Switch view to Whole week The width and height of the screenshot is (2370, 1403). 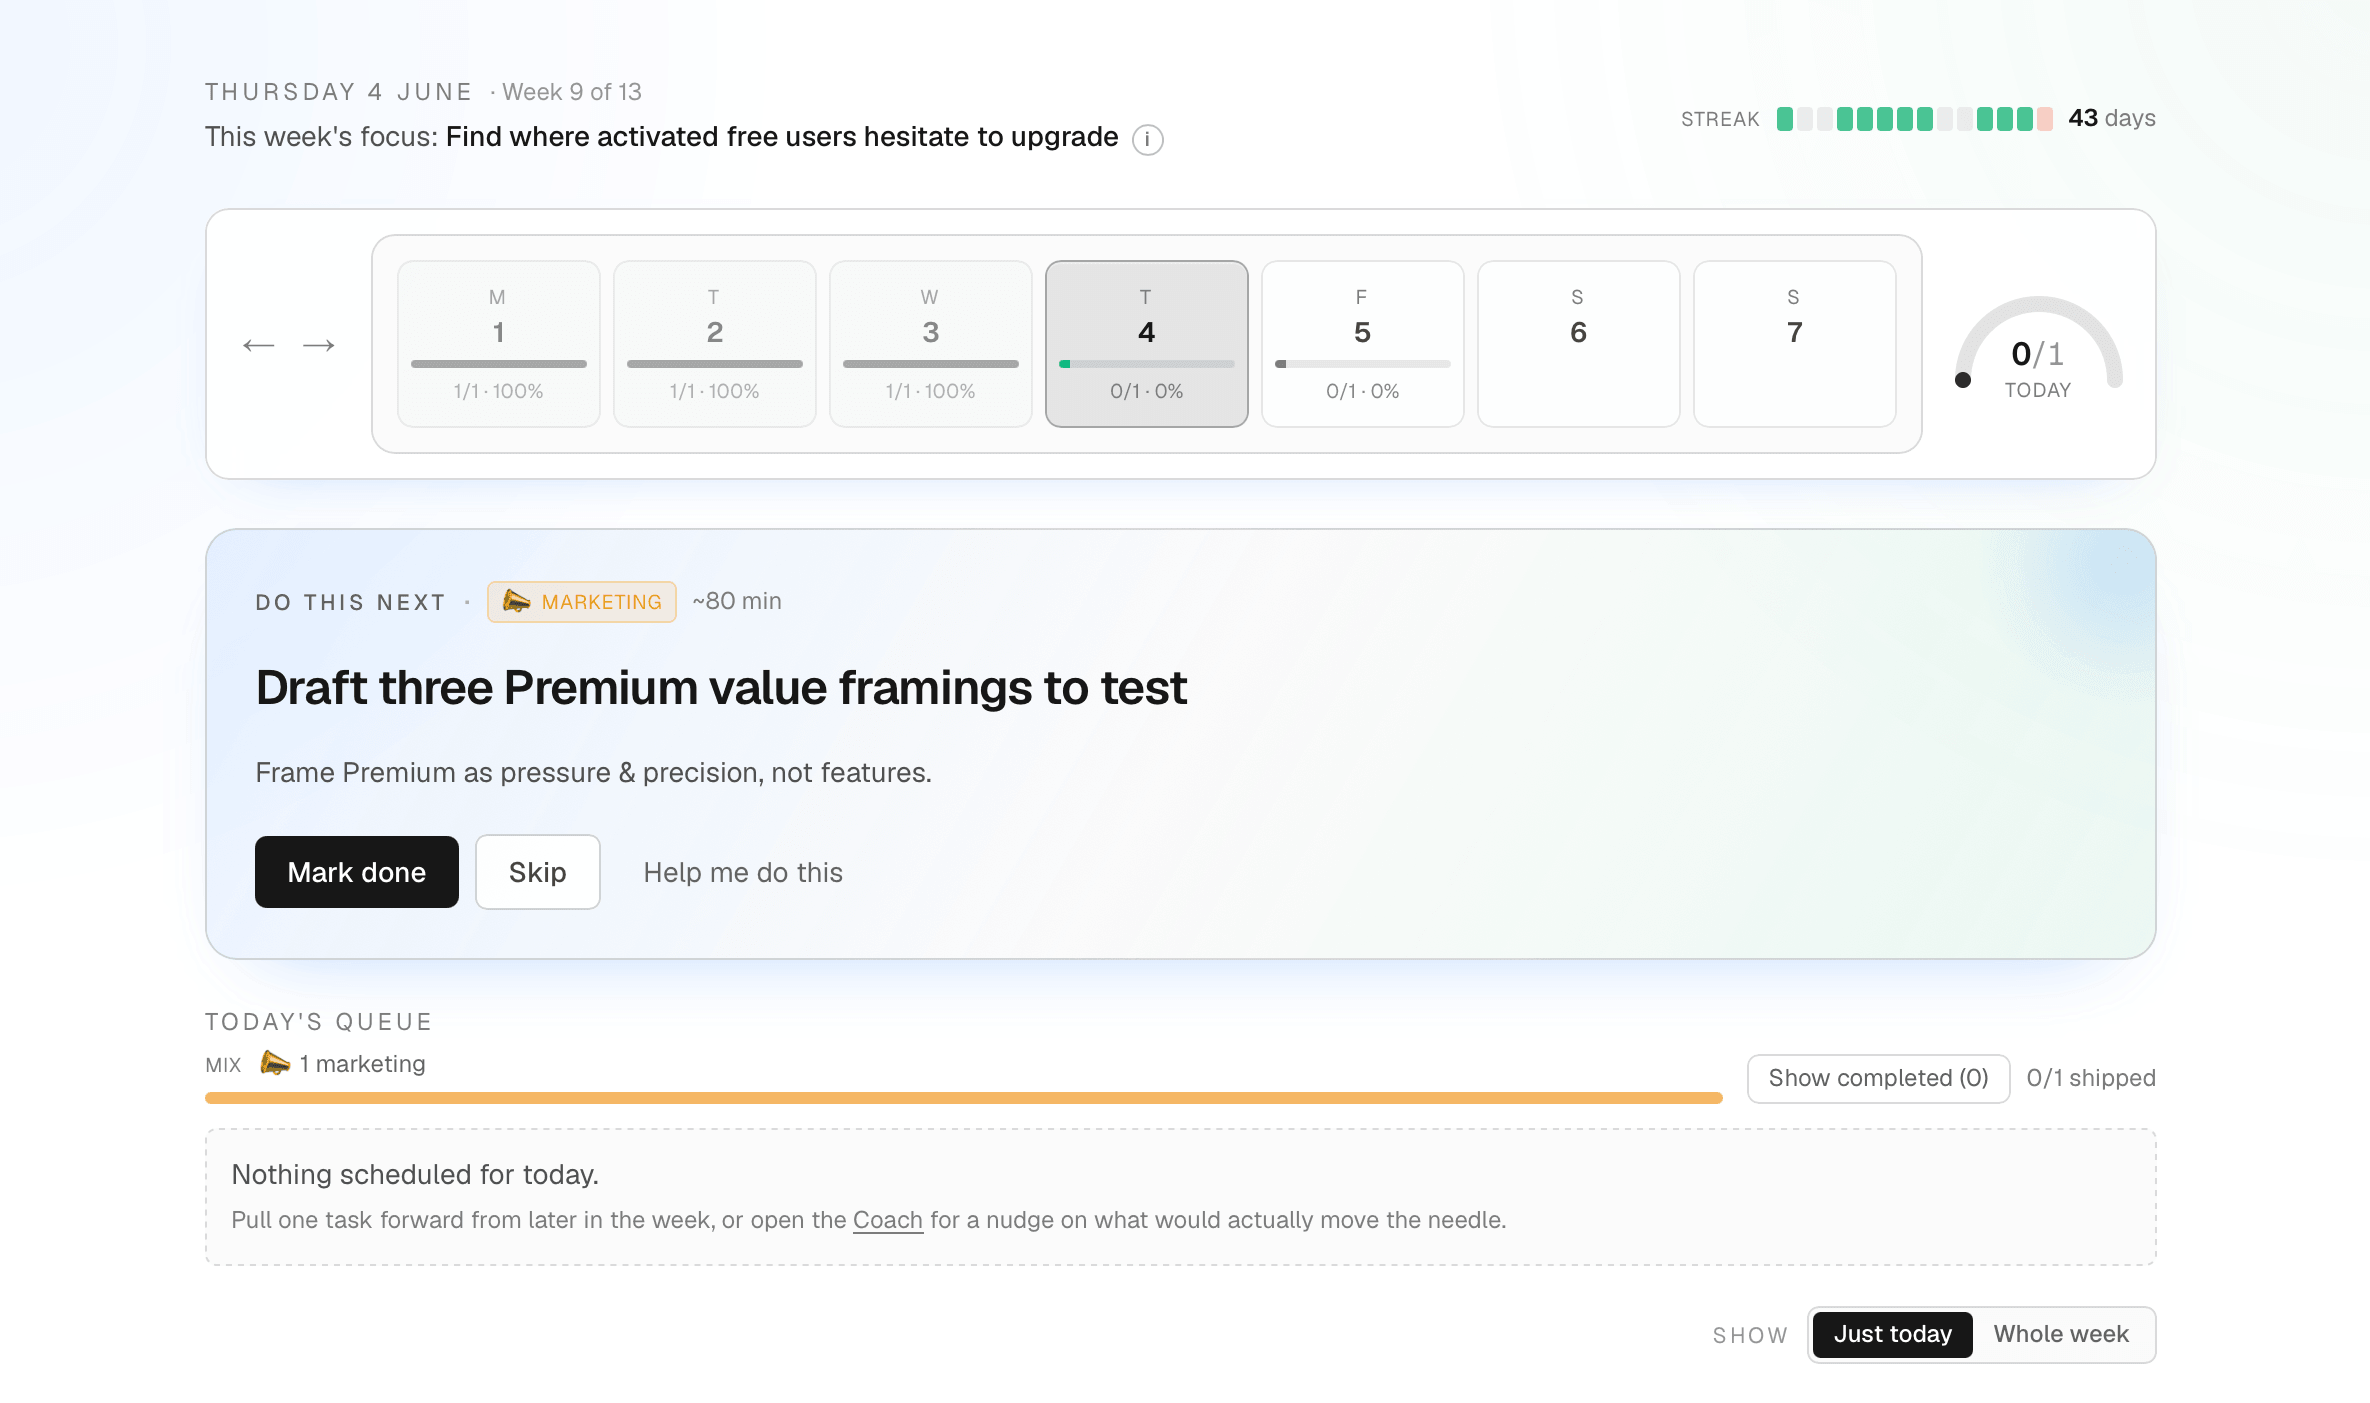(2061, 1334)
